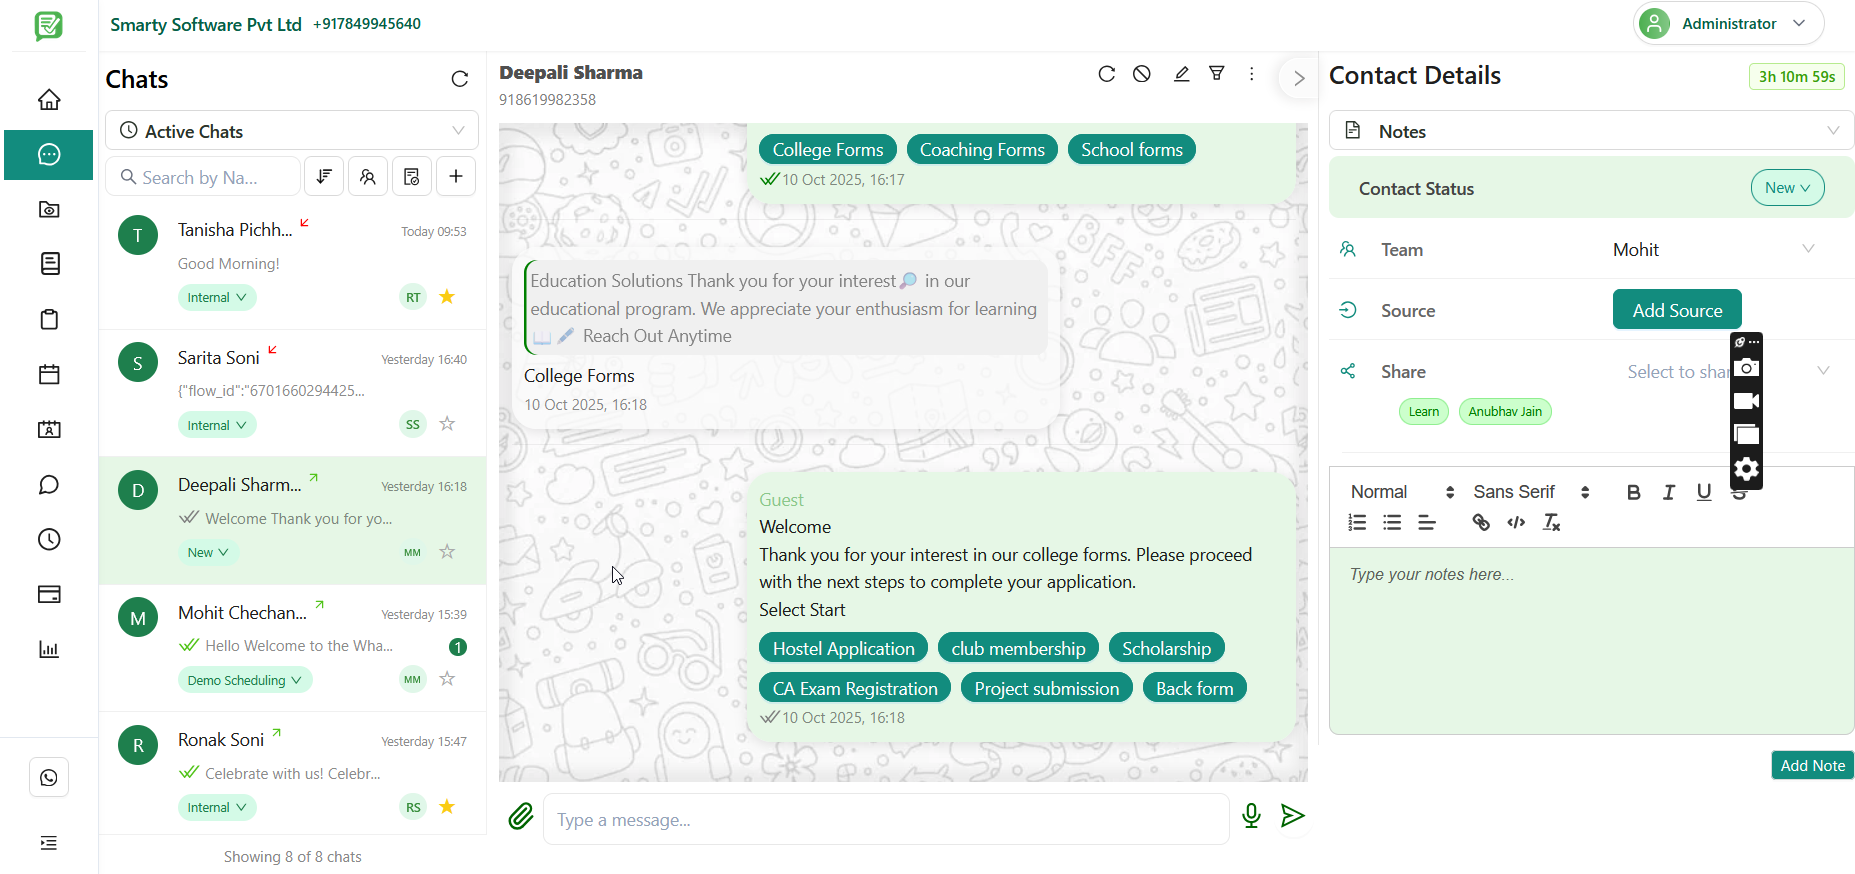Image resolution: width=1855 pixels, height=874 pixels.
Task: Open the camera folder sidebar icon
Action: (49, 209)
